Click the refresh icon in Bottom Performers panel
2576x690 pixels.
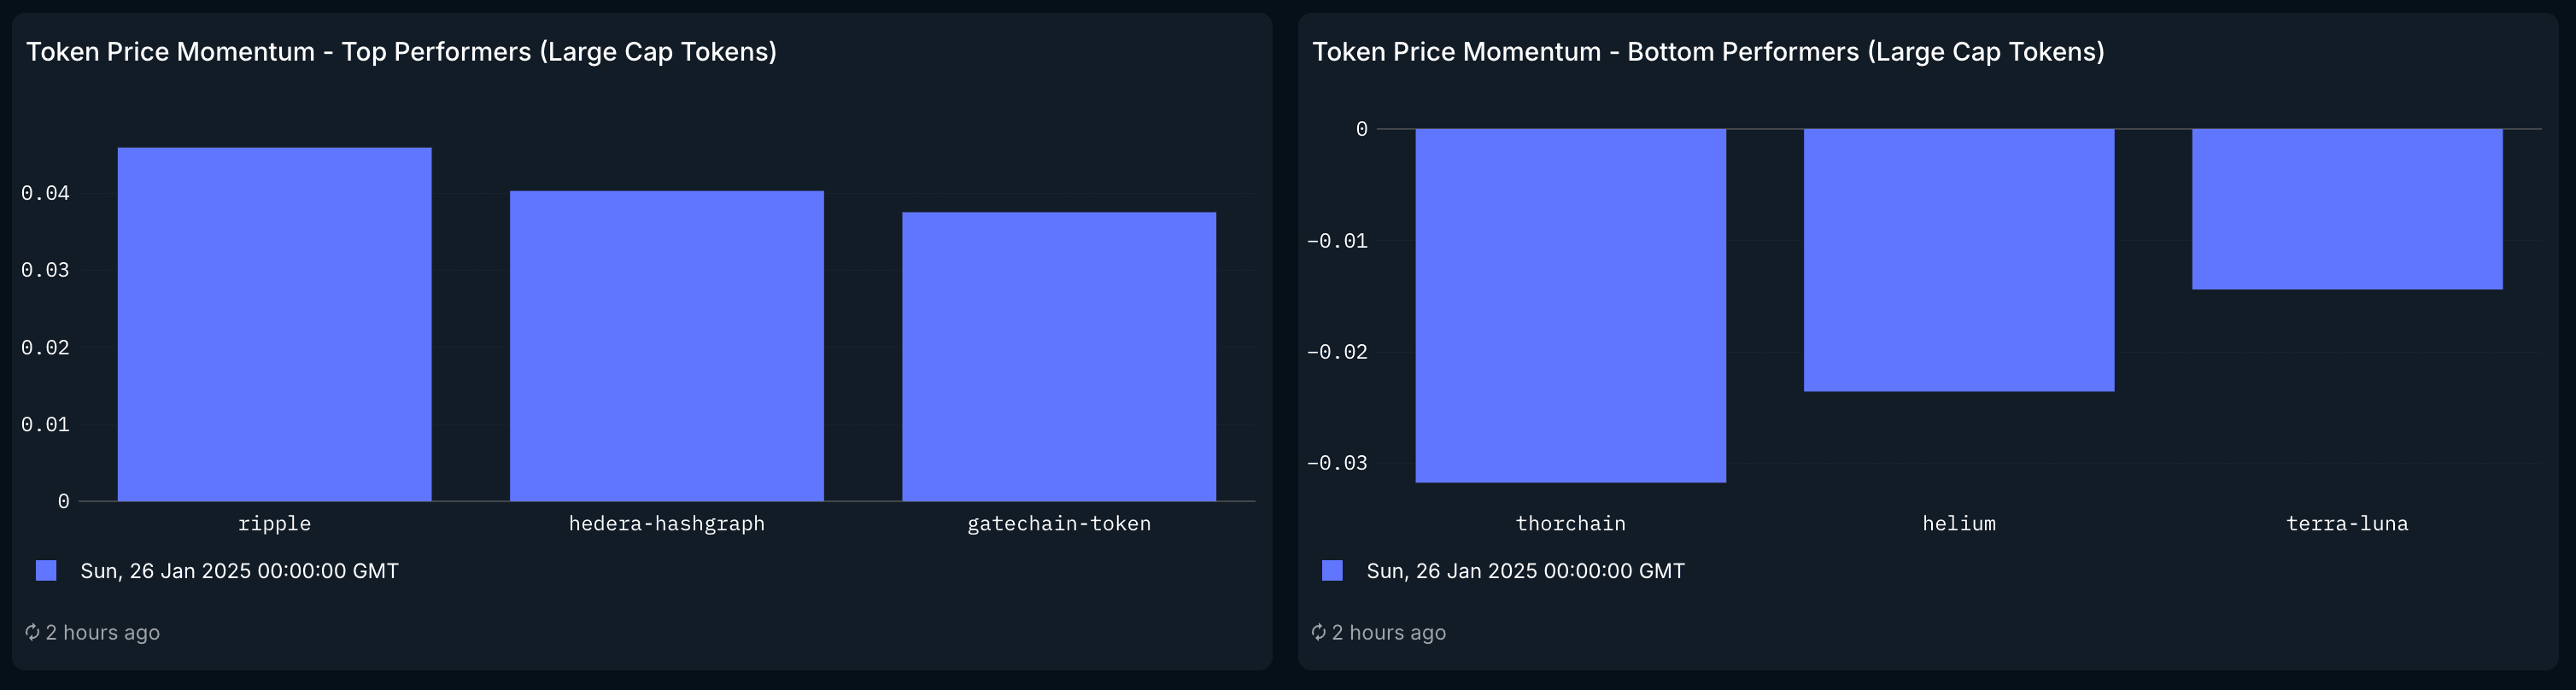click(x=1318, y=632)
